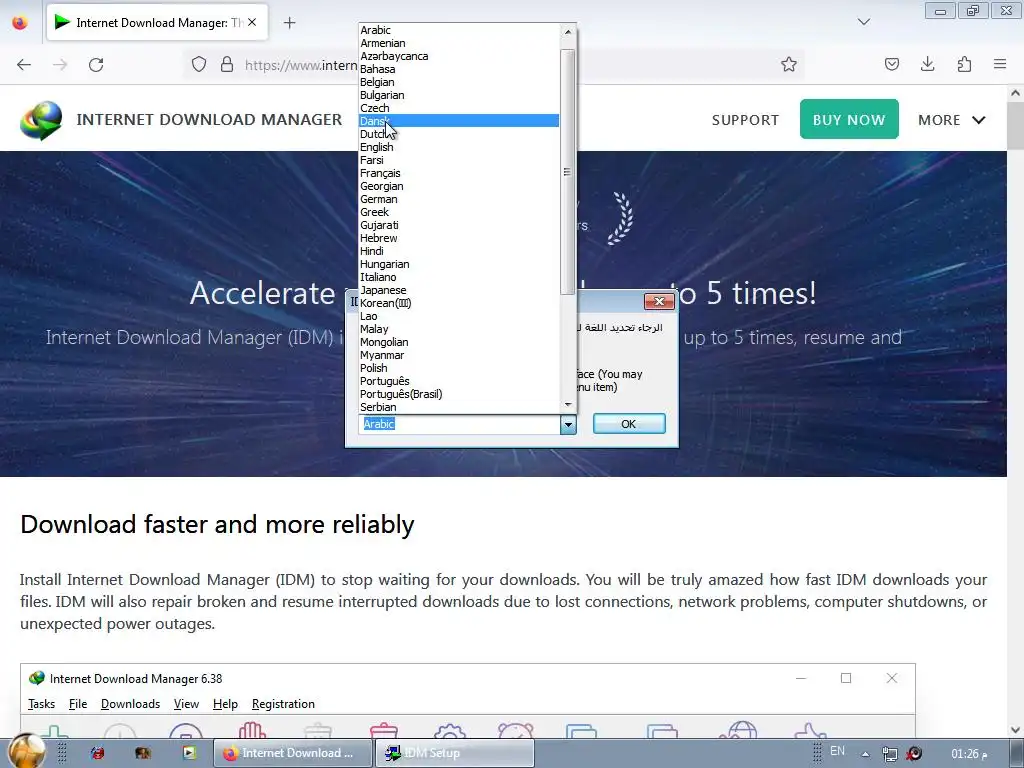
Task: Select Lao language option
Action: pyautogui.click(x=459, y=316)
